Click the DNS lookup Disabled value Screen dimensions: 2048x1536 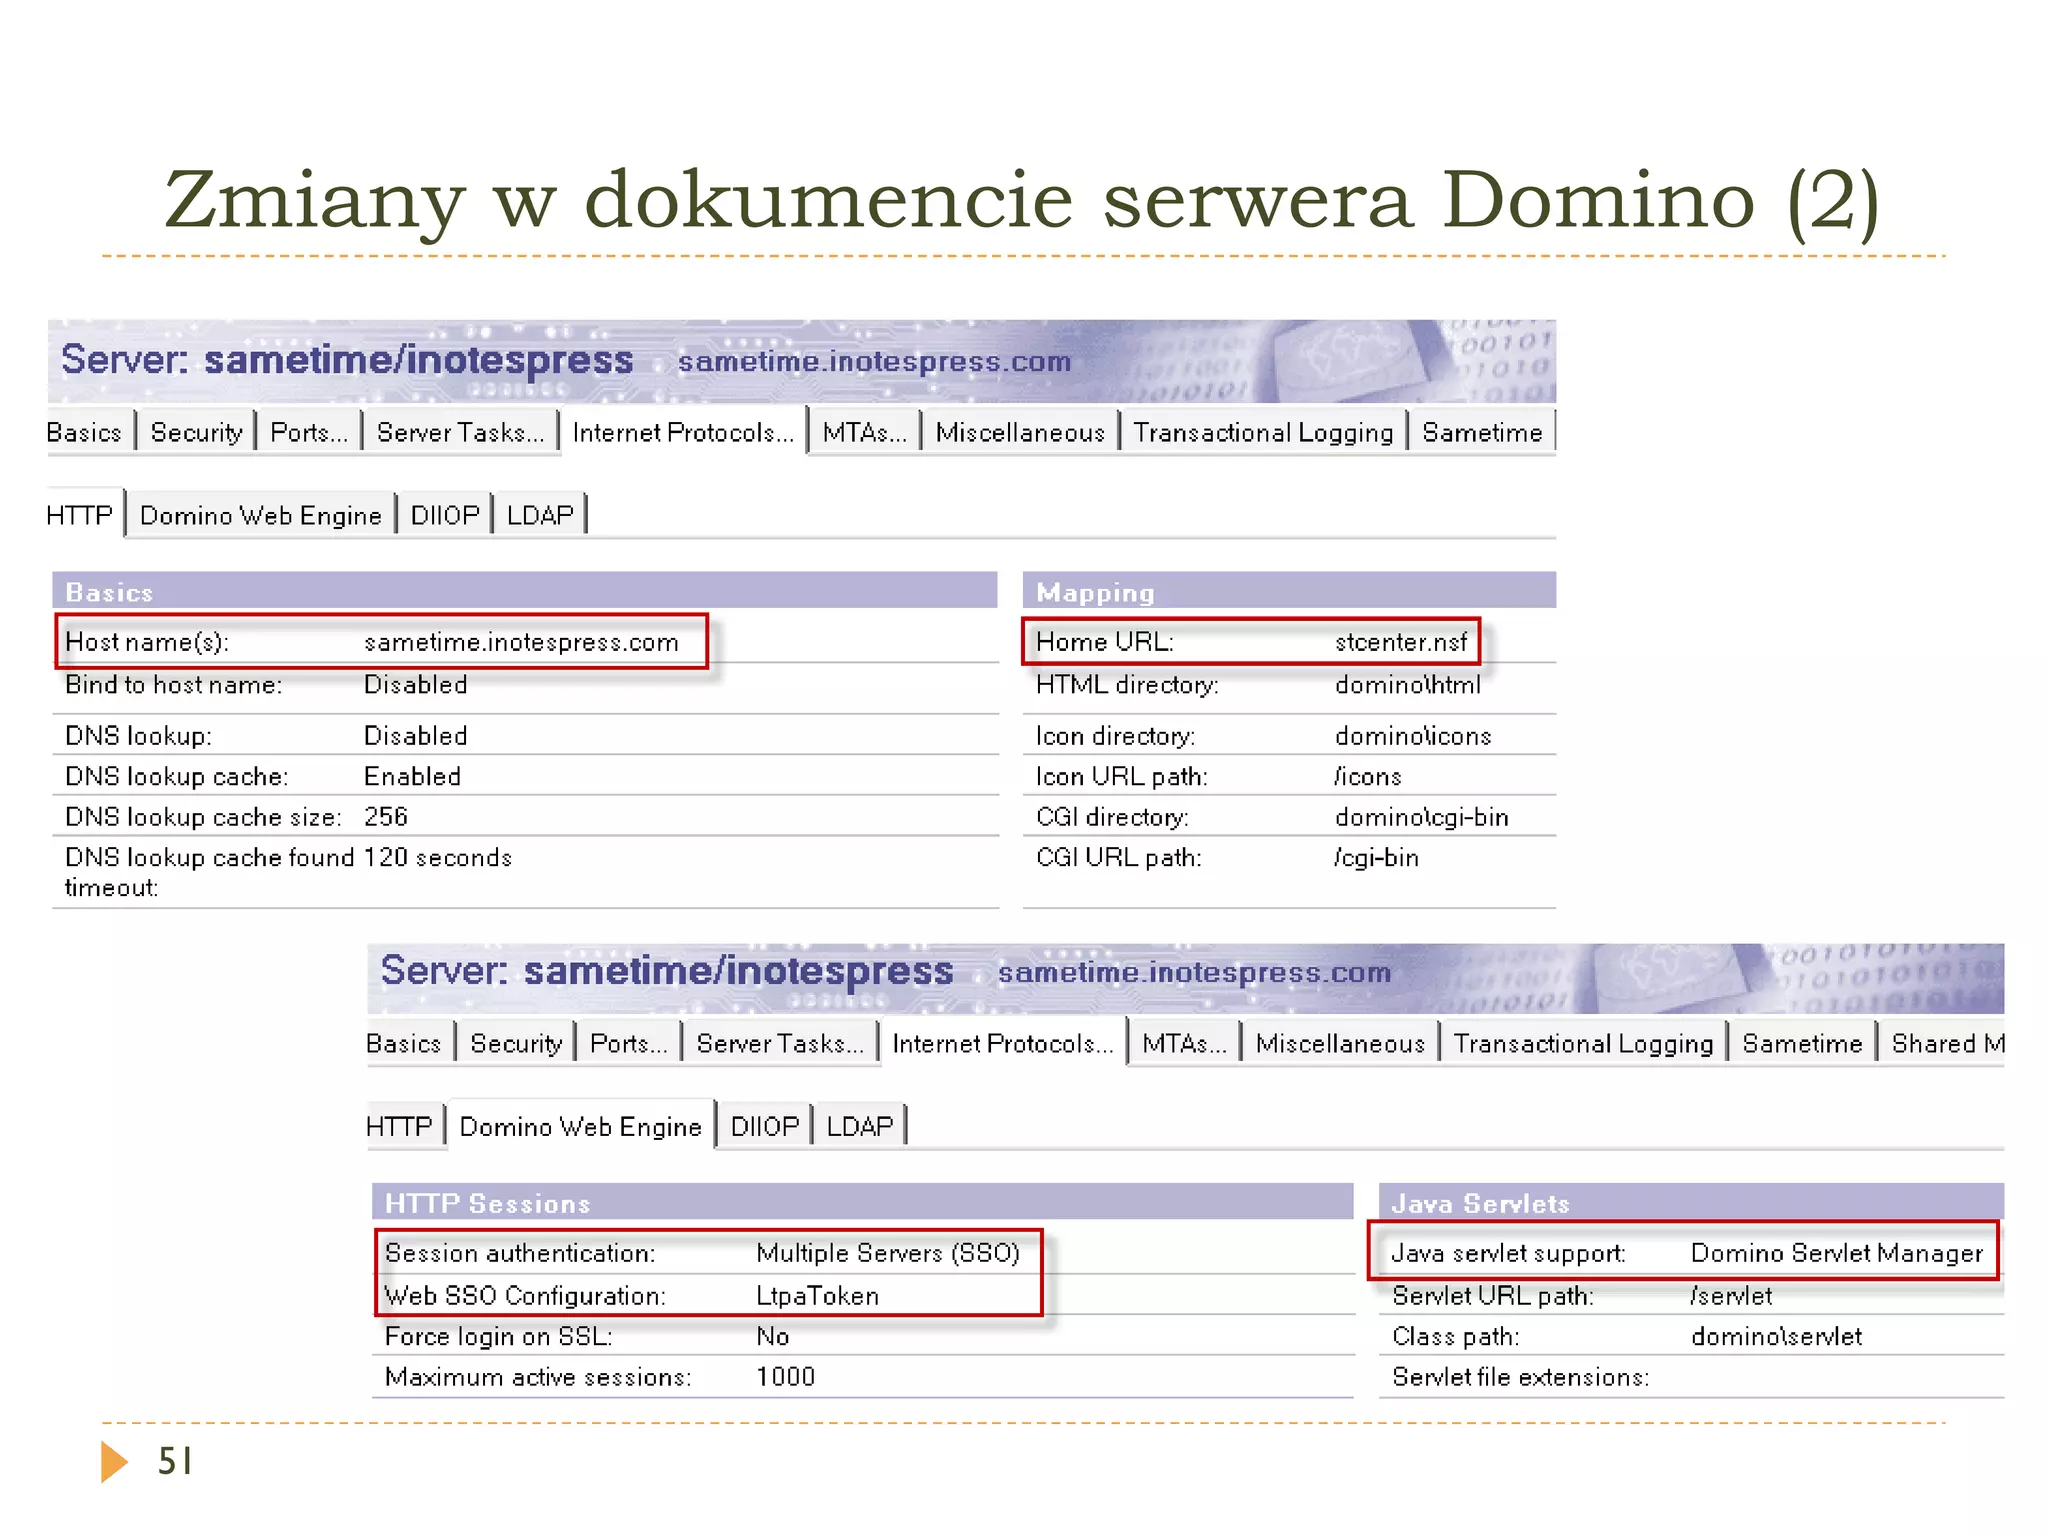[x=415, y=736]
